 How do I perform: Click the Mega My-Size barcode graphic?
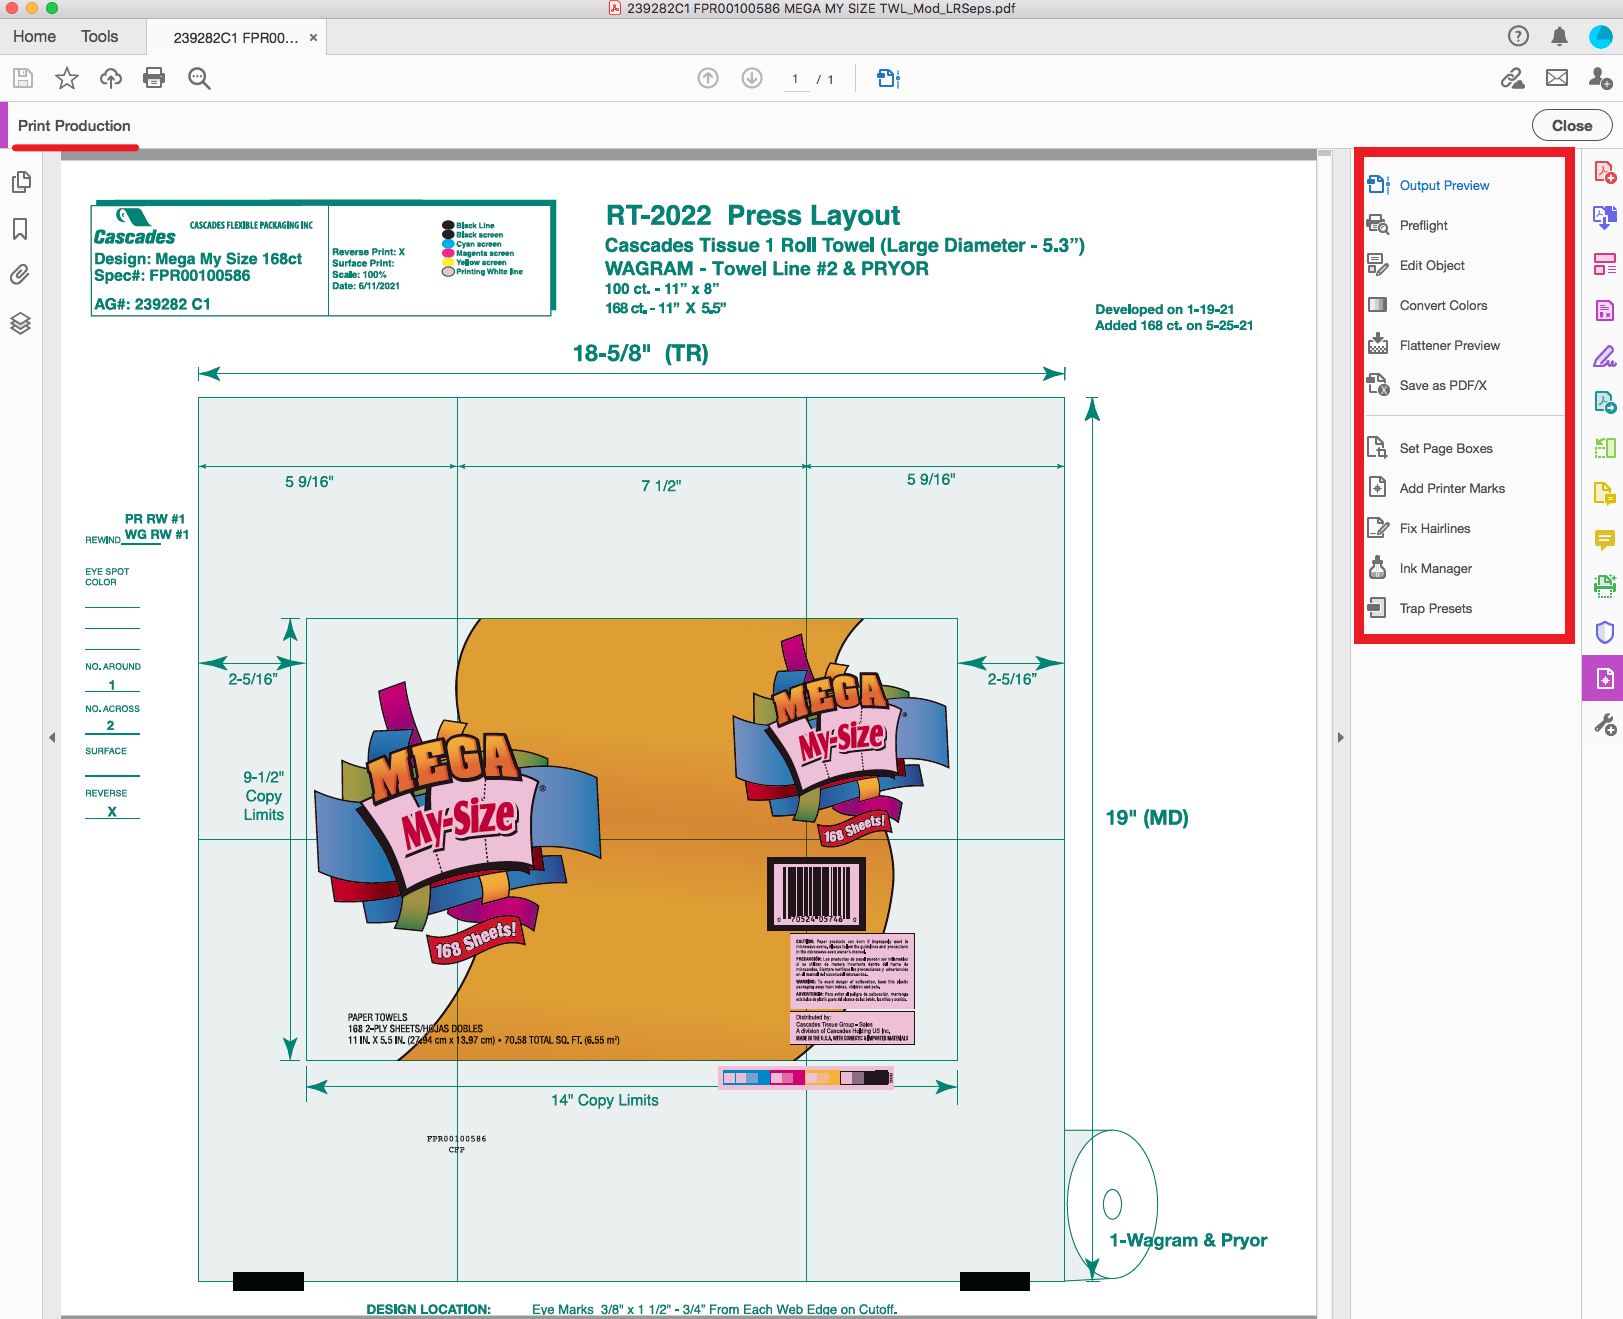(x=817, y=894)
